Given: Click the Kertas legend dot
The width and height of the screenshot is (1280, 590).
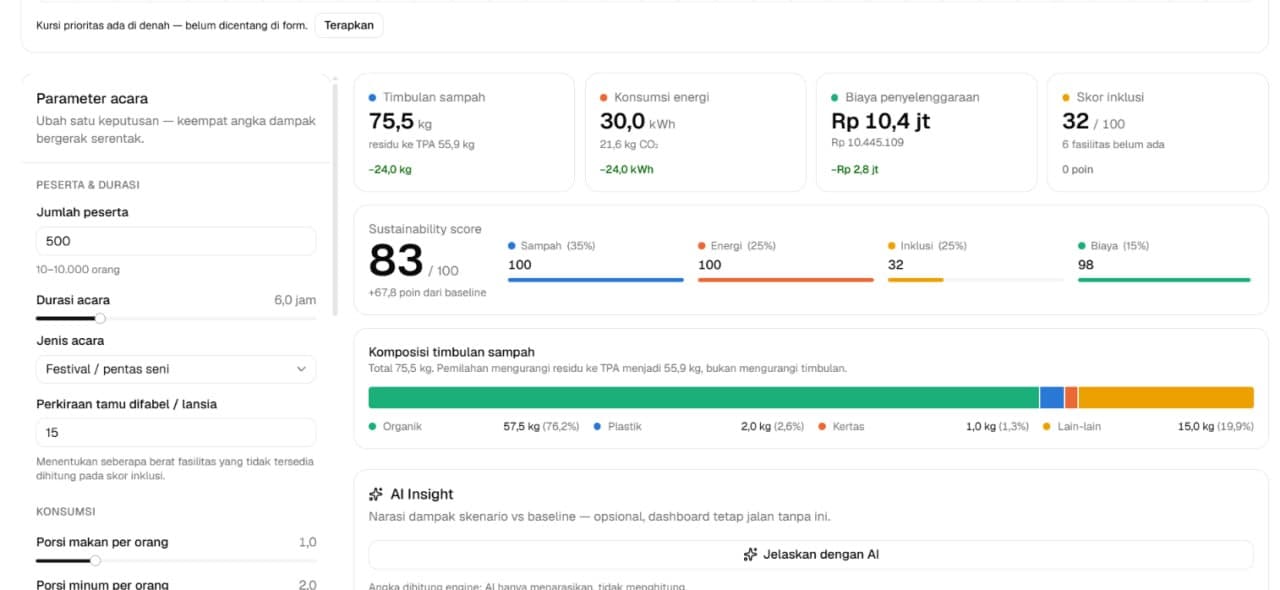Looking at the screenshot, I should click(822, 426).
